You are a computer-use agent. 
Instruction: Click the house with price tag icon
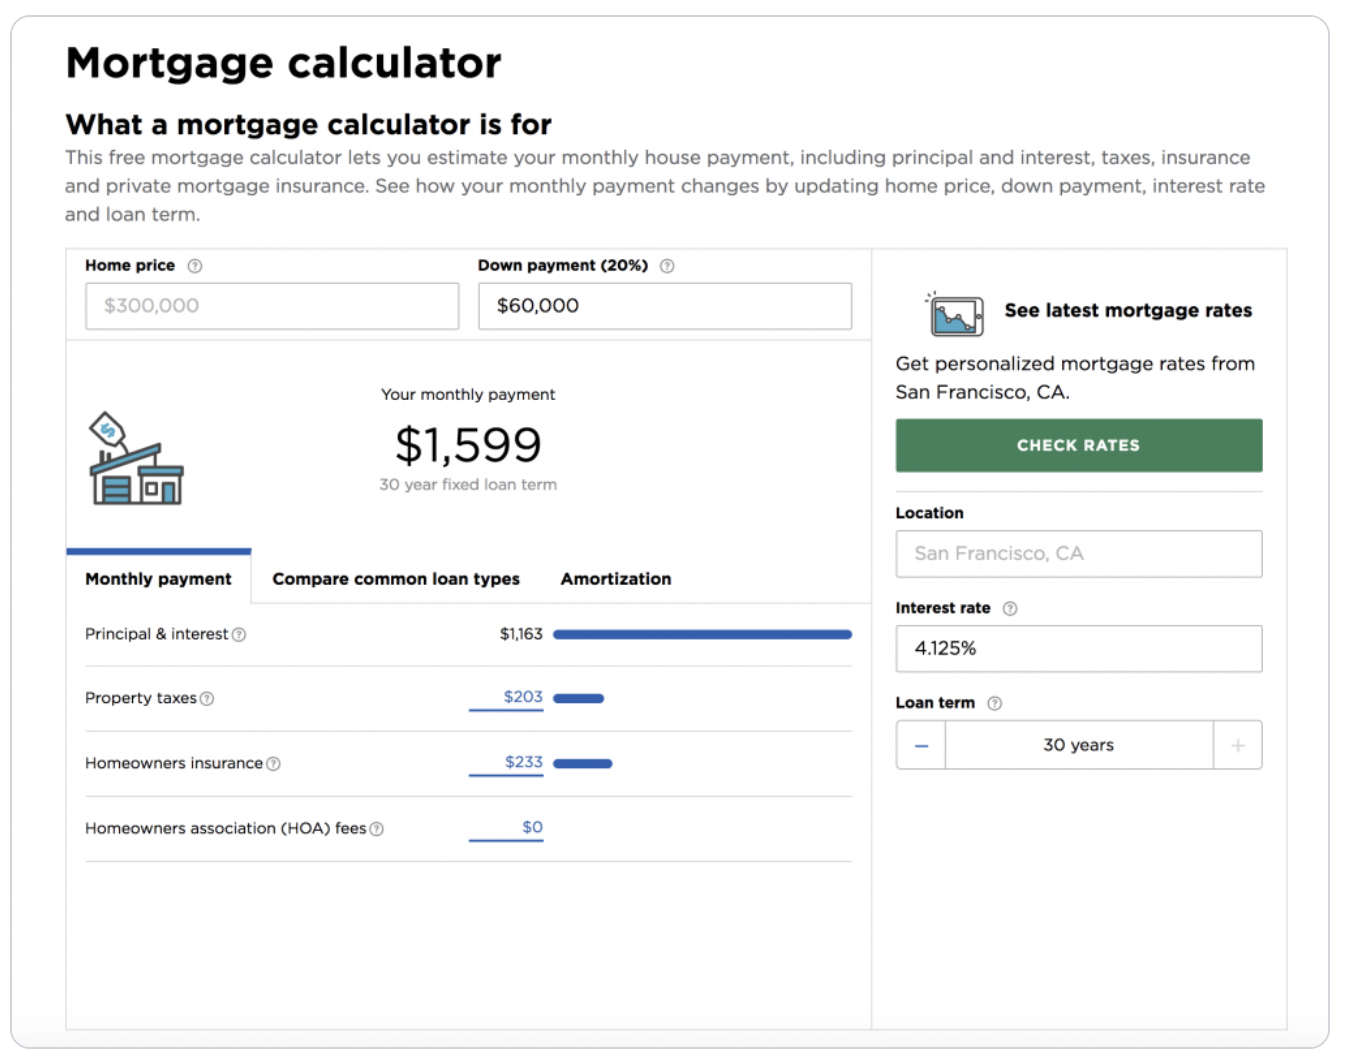click(x=136, y=459)
